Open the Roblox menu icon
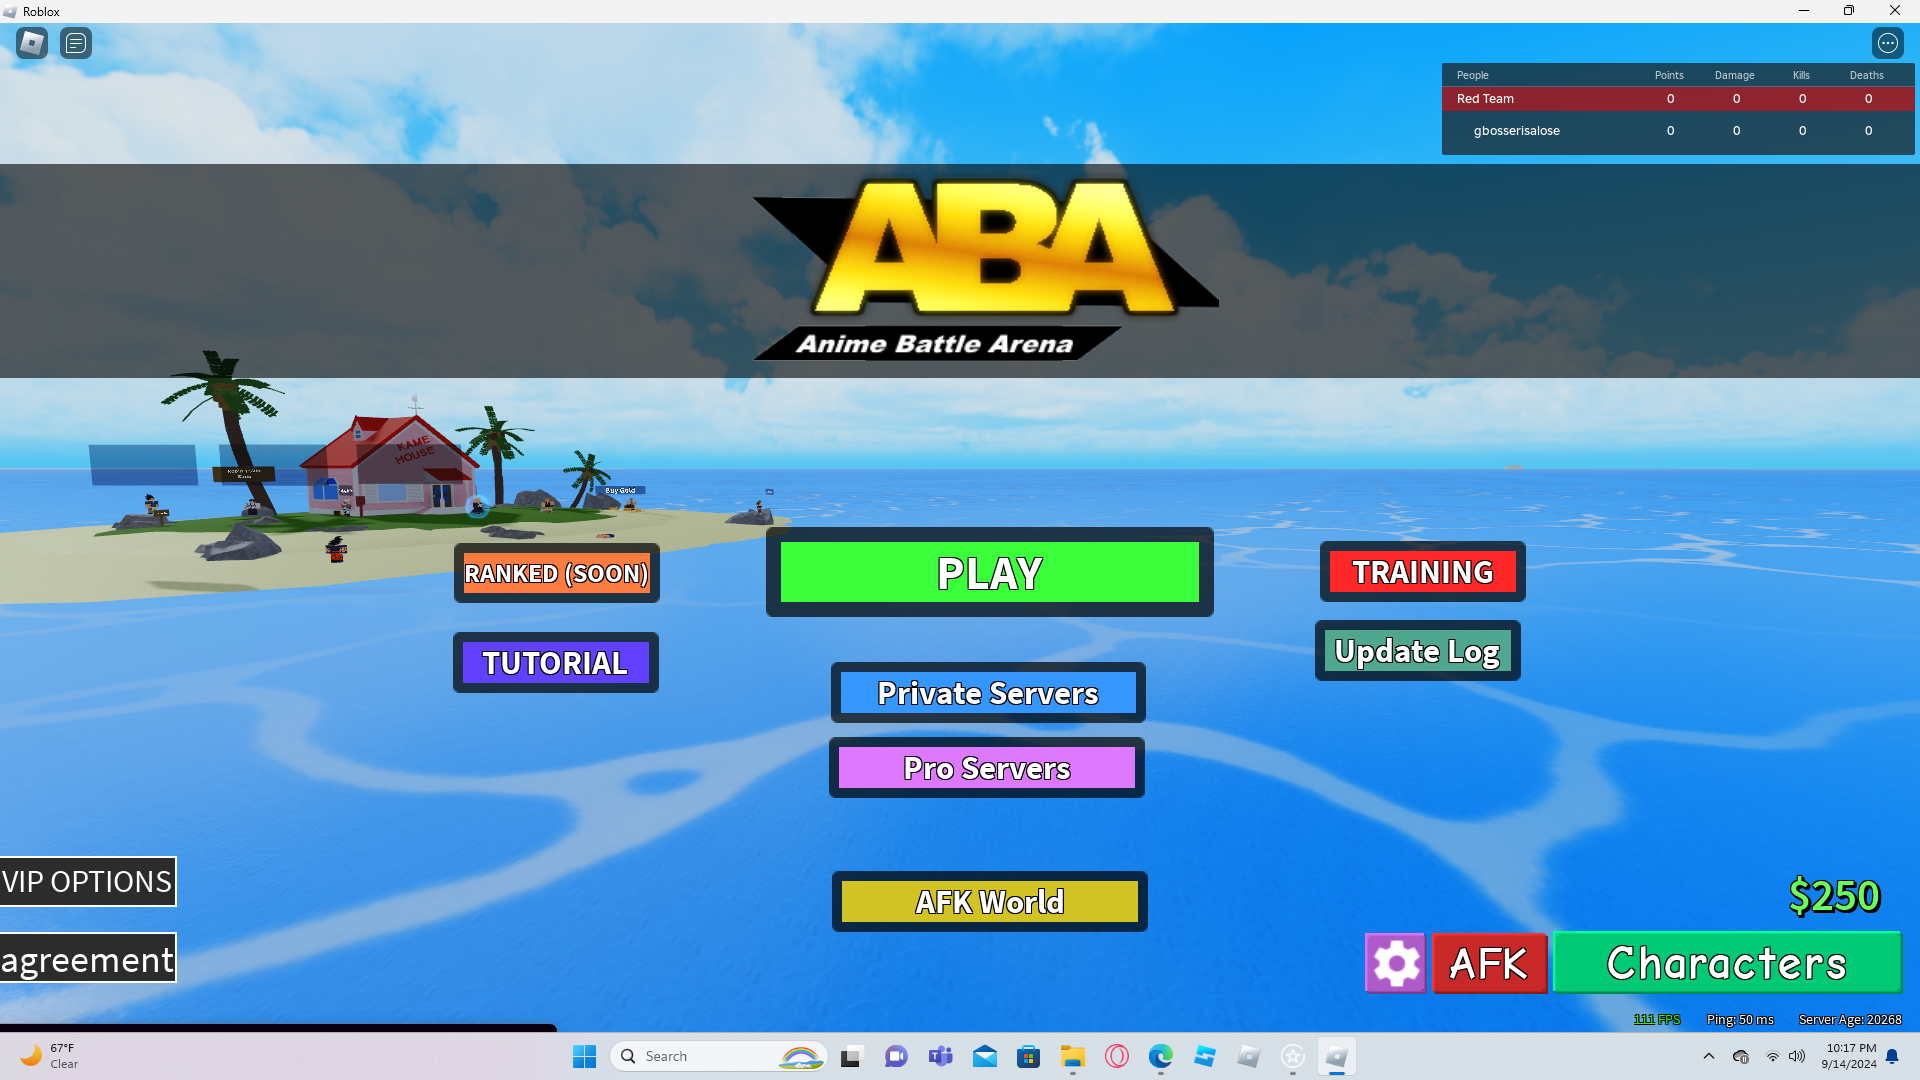Viewport: 1920px width, 1080px height. pos(32,43)
